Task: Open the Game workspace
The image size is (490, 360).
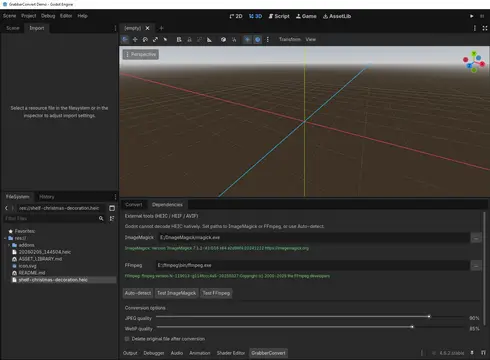Action: point(306,16)
